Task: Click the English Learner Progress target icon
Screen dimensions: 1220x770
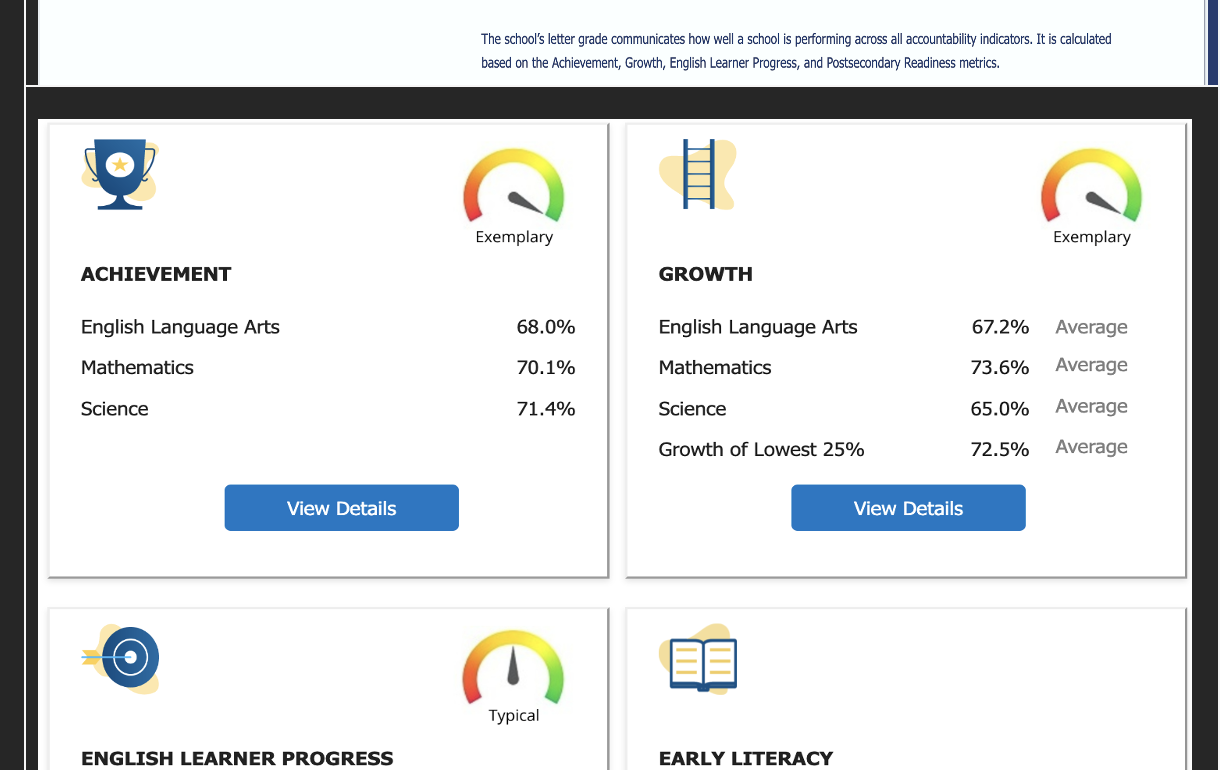Action: (x=121, y=658)
